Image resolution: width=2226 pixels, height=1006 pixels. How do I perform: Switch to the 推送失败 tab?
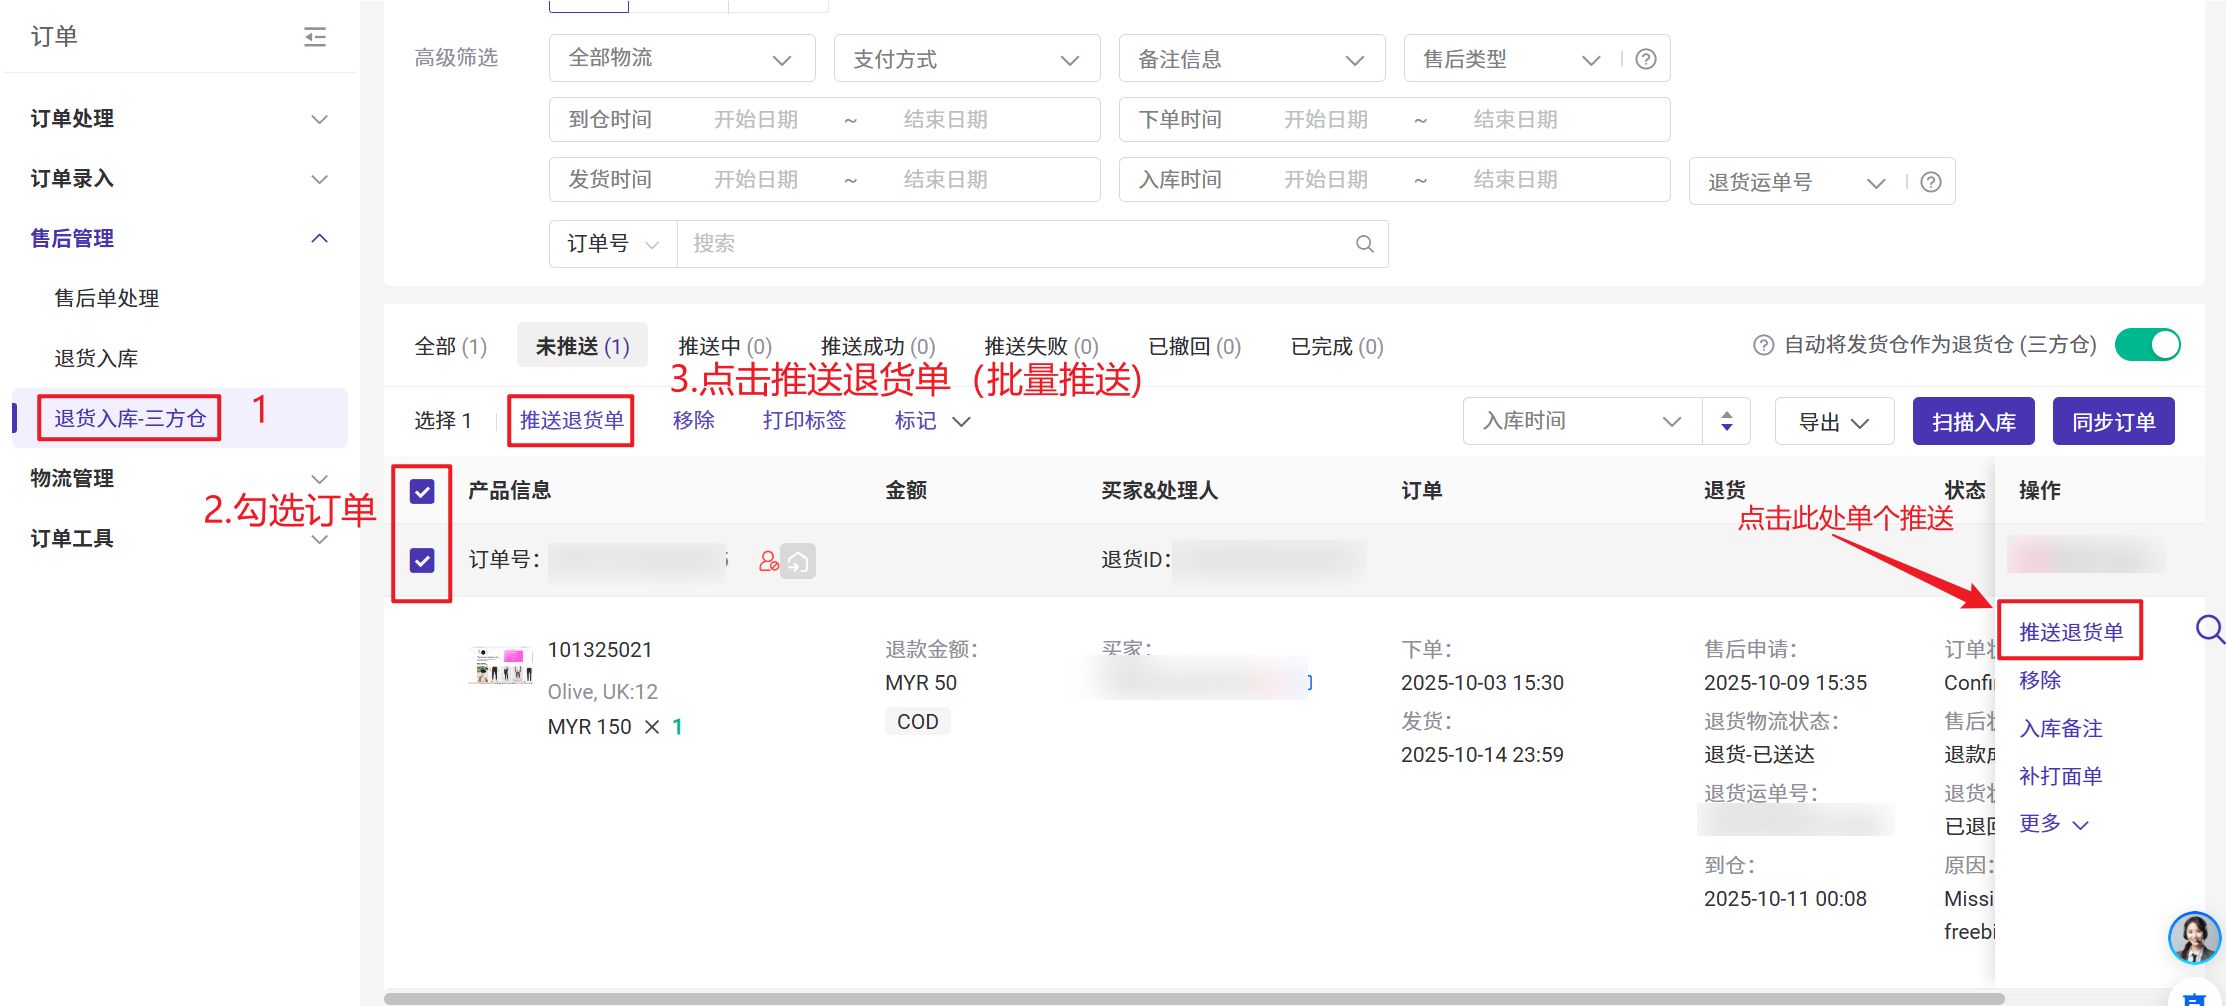(1040, 346)
